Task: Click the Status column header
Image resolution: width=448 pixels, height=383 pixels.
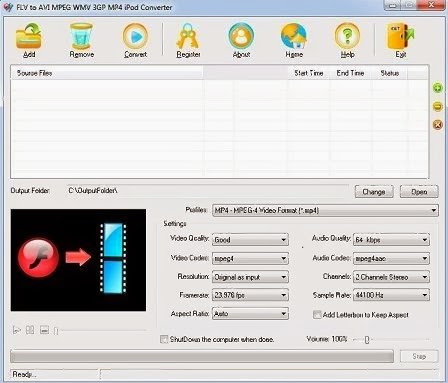Action: tap(390, 73)
